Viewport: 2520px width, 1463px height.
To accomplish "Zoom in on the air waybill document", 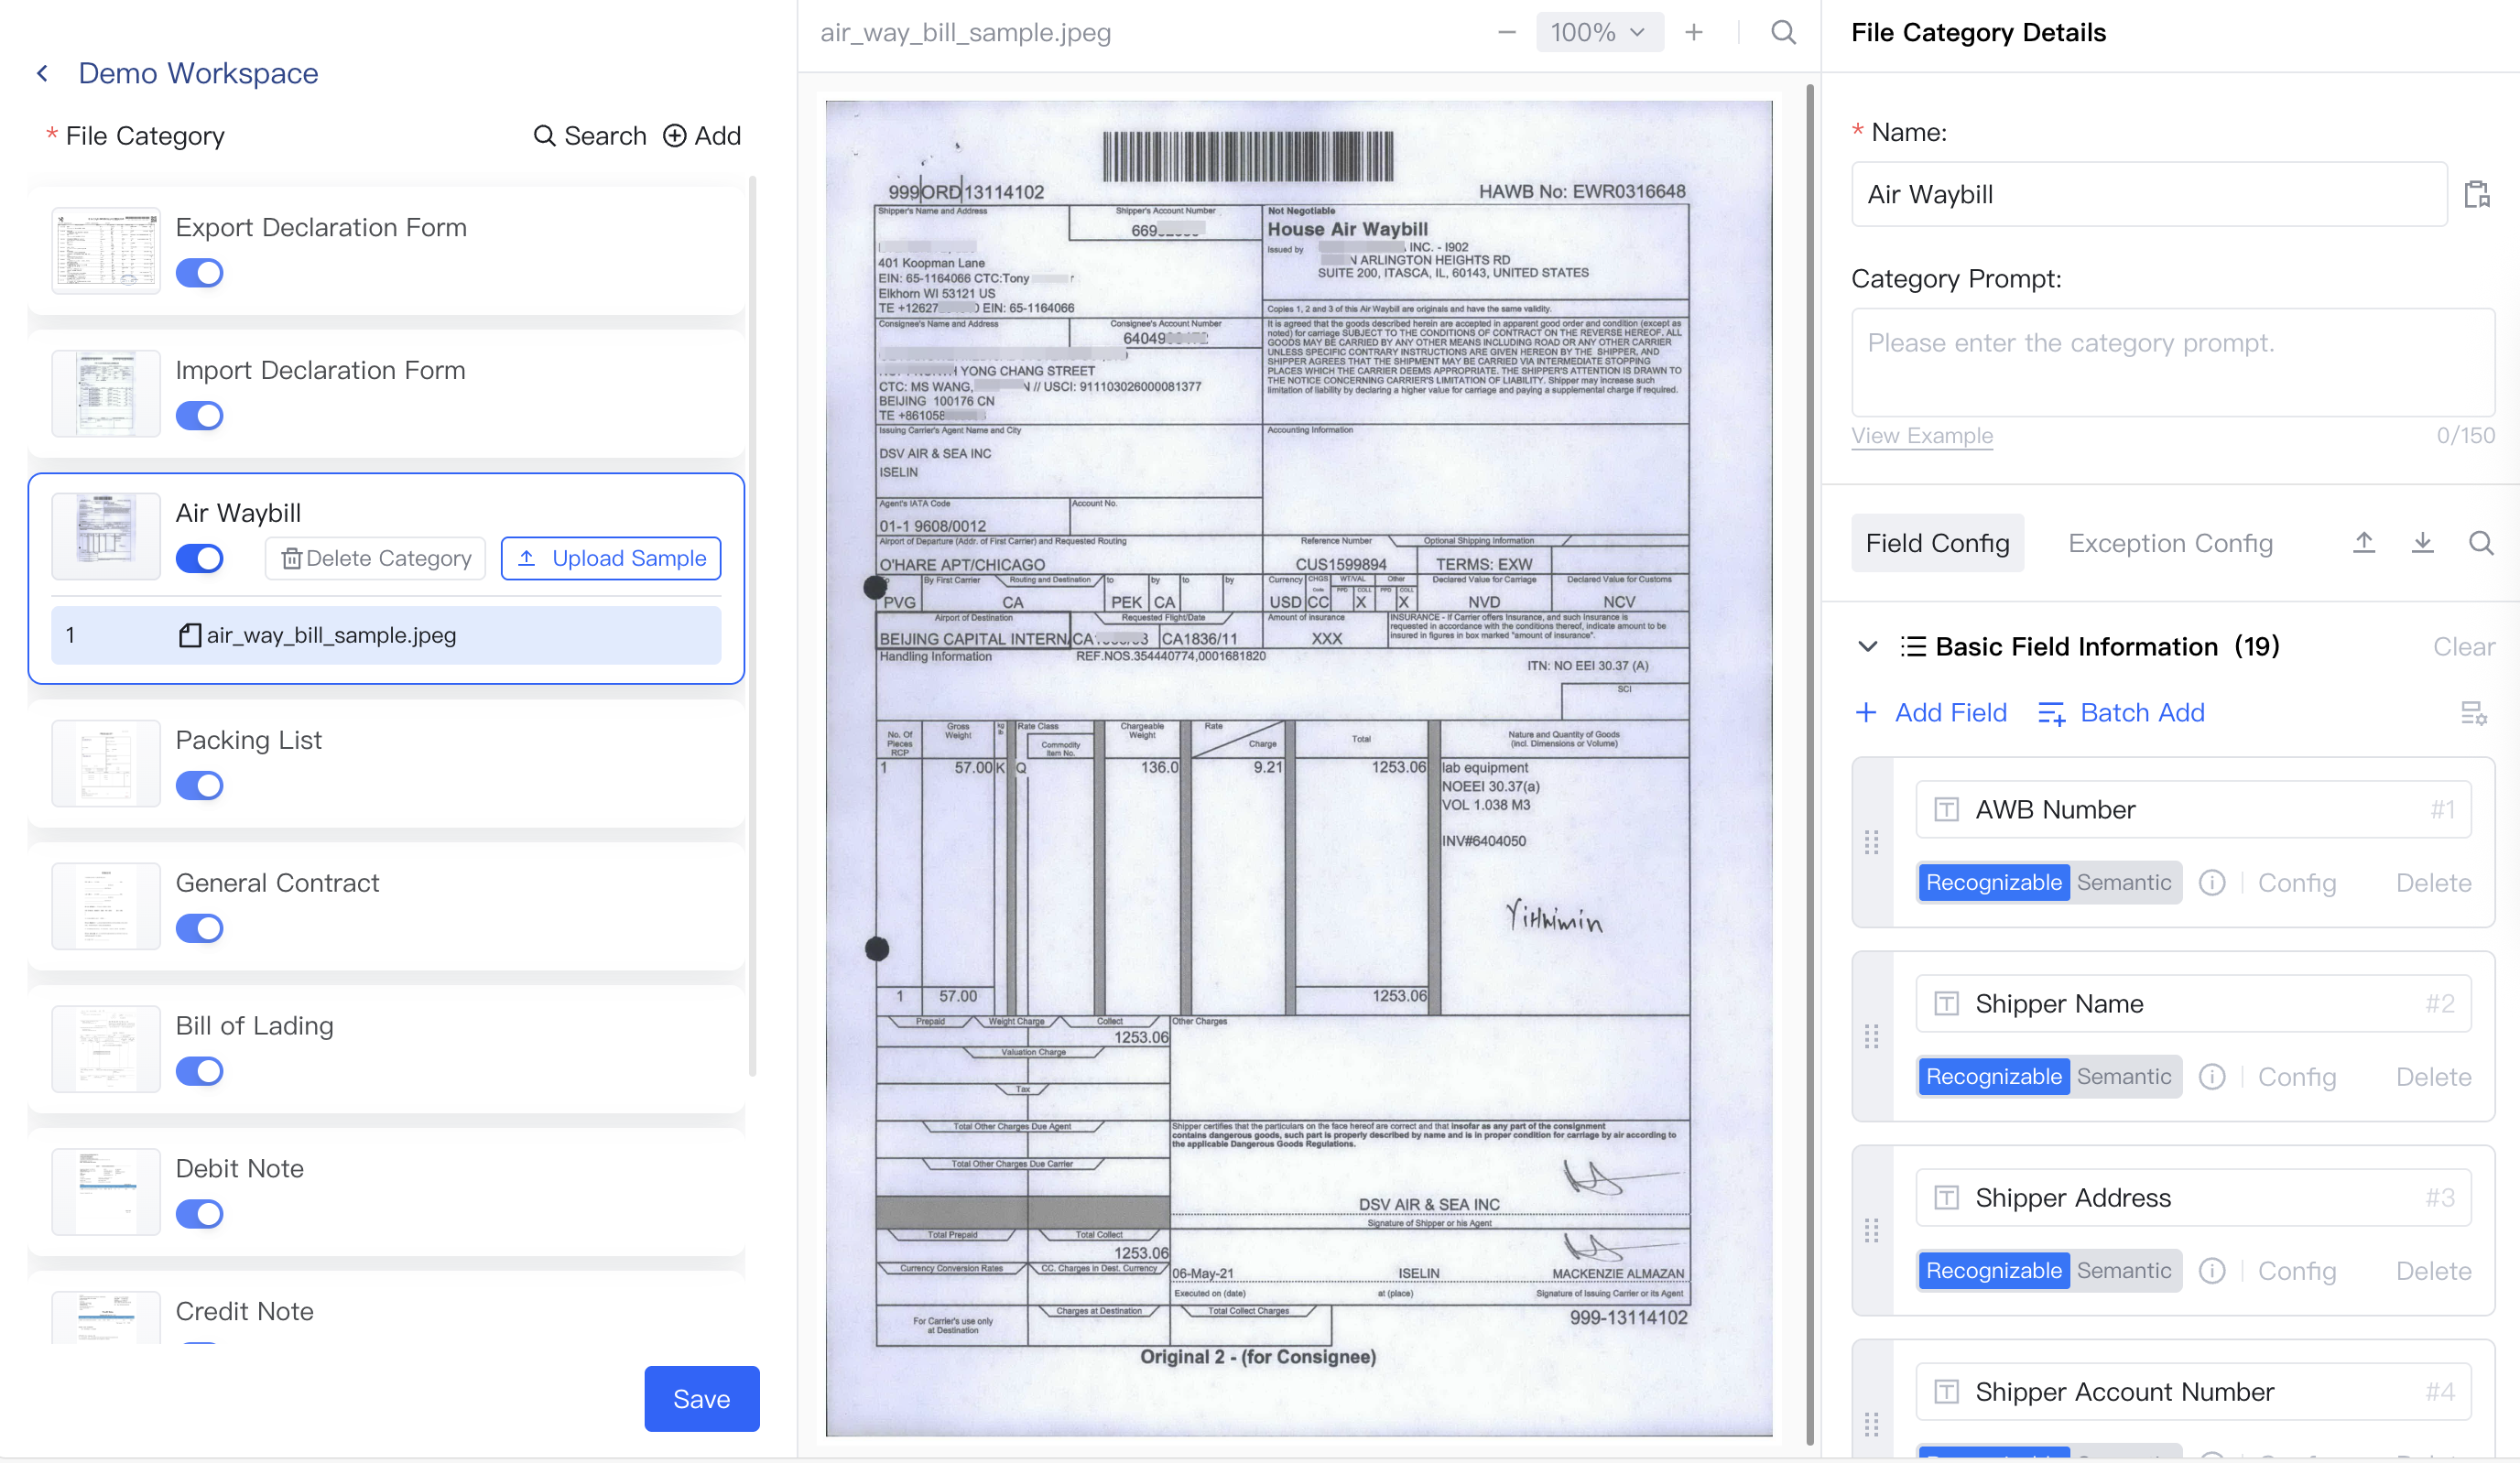I will (x=1695, y=32).
